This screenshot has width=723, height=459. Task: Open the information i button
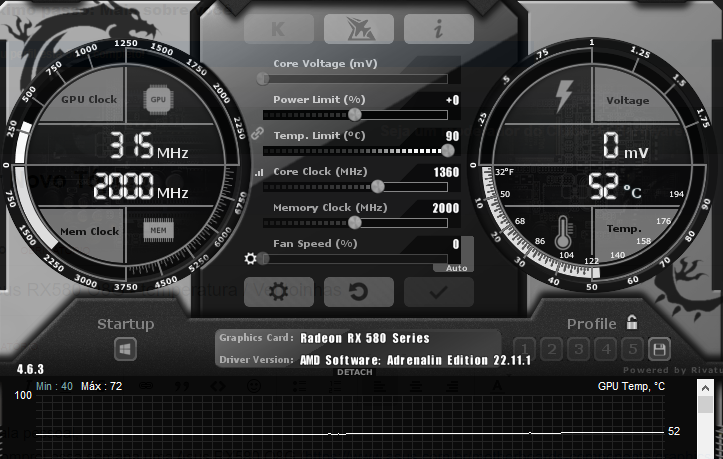(439, 29)
